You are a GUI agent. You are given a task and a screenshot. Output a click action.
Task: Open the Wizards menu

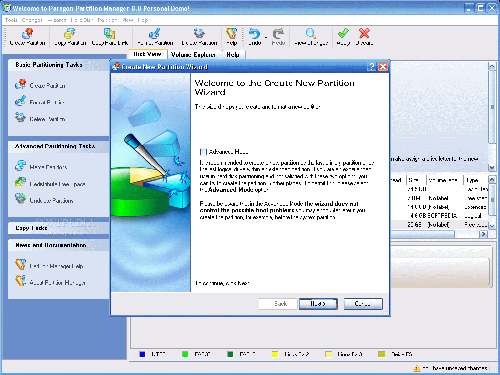[x=57, y=20]
